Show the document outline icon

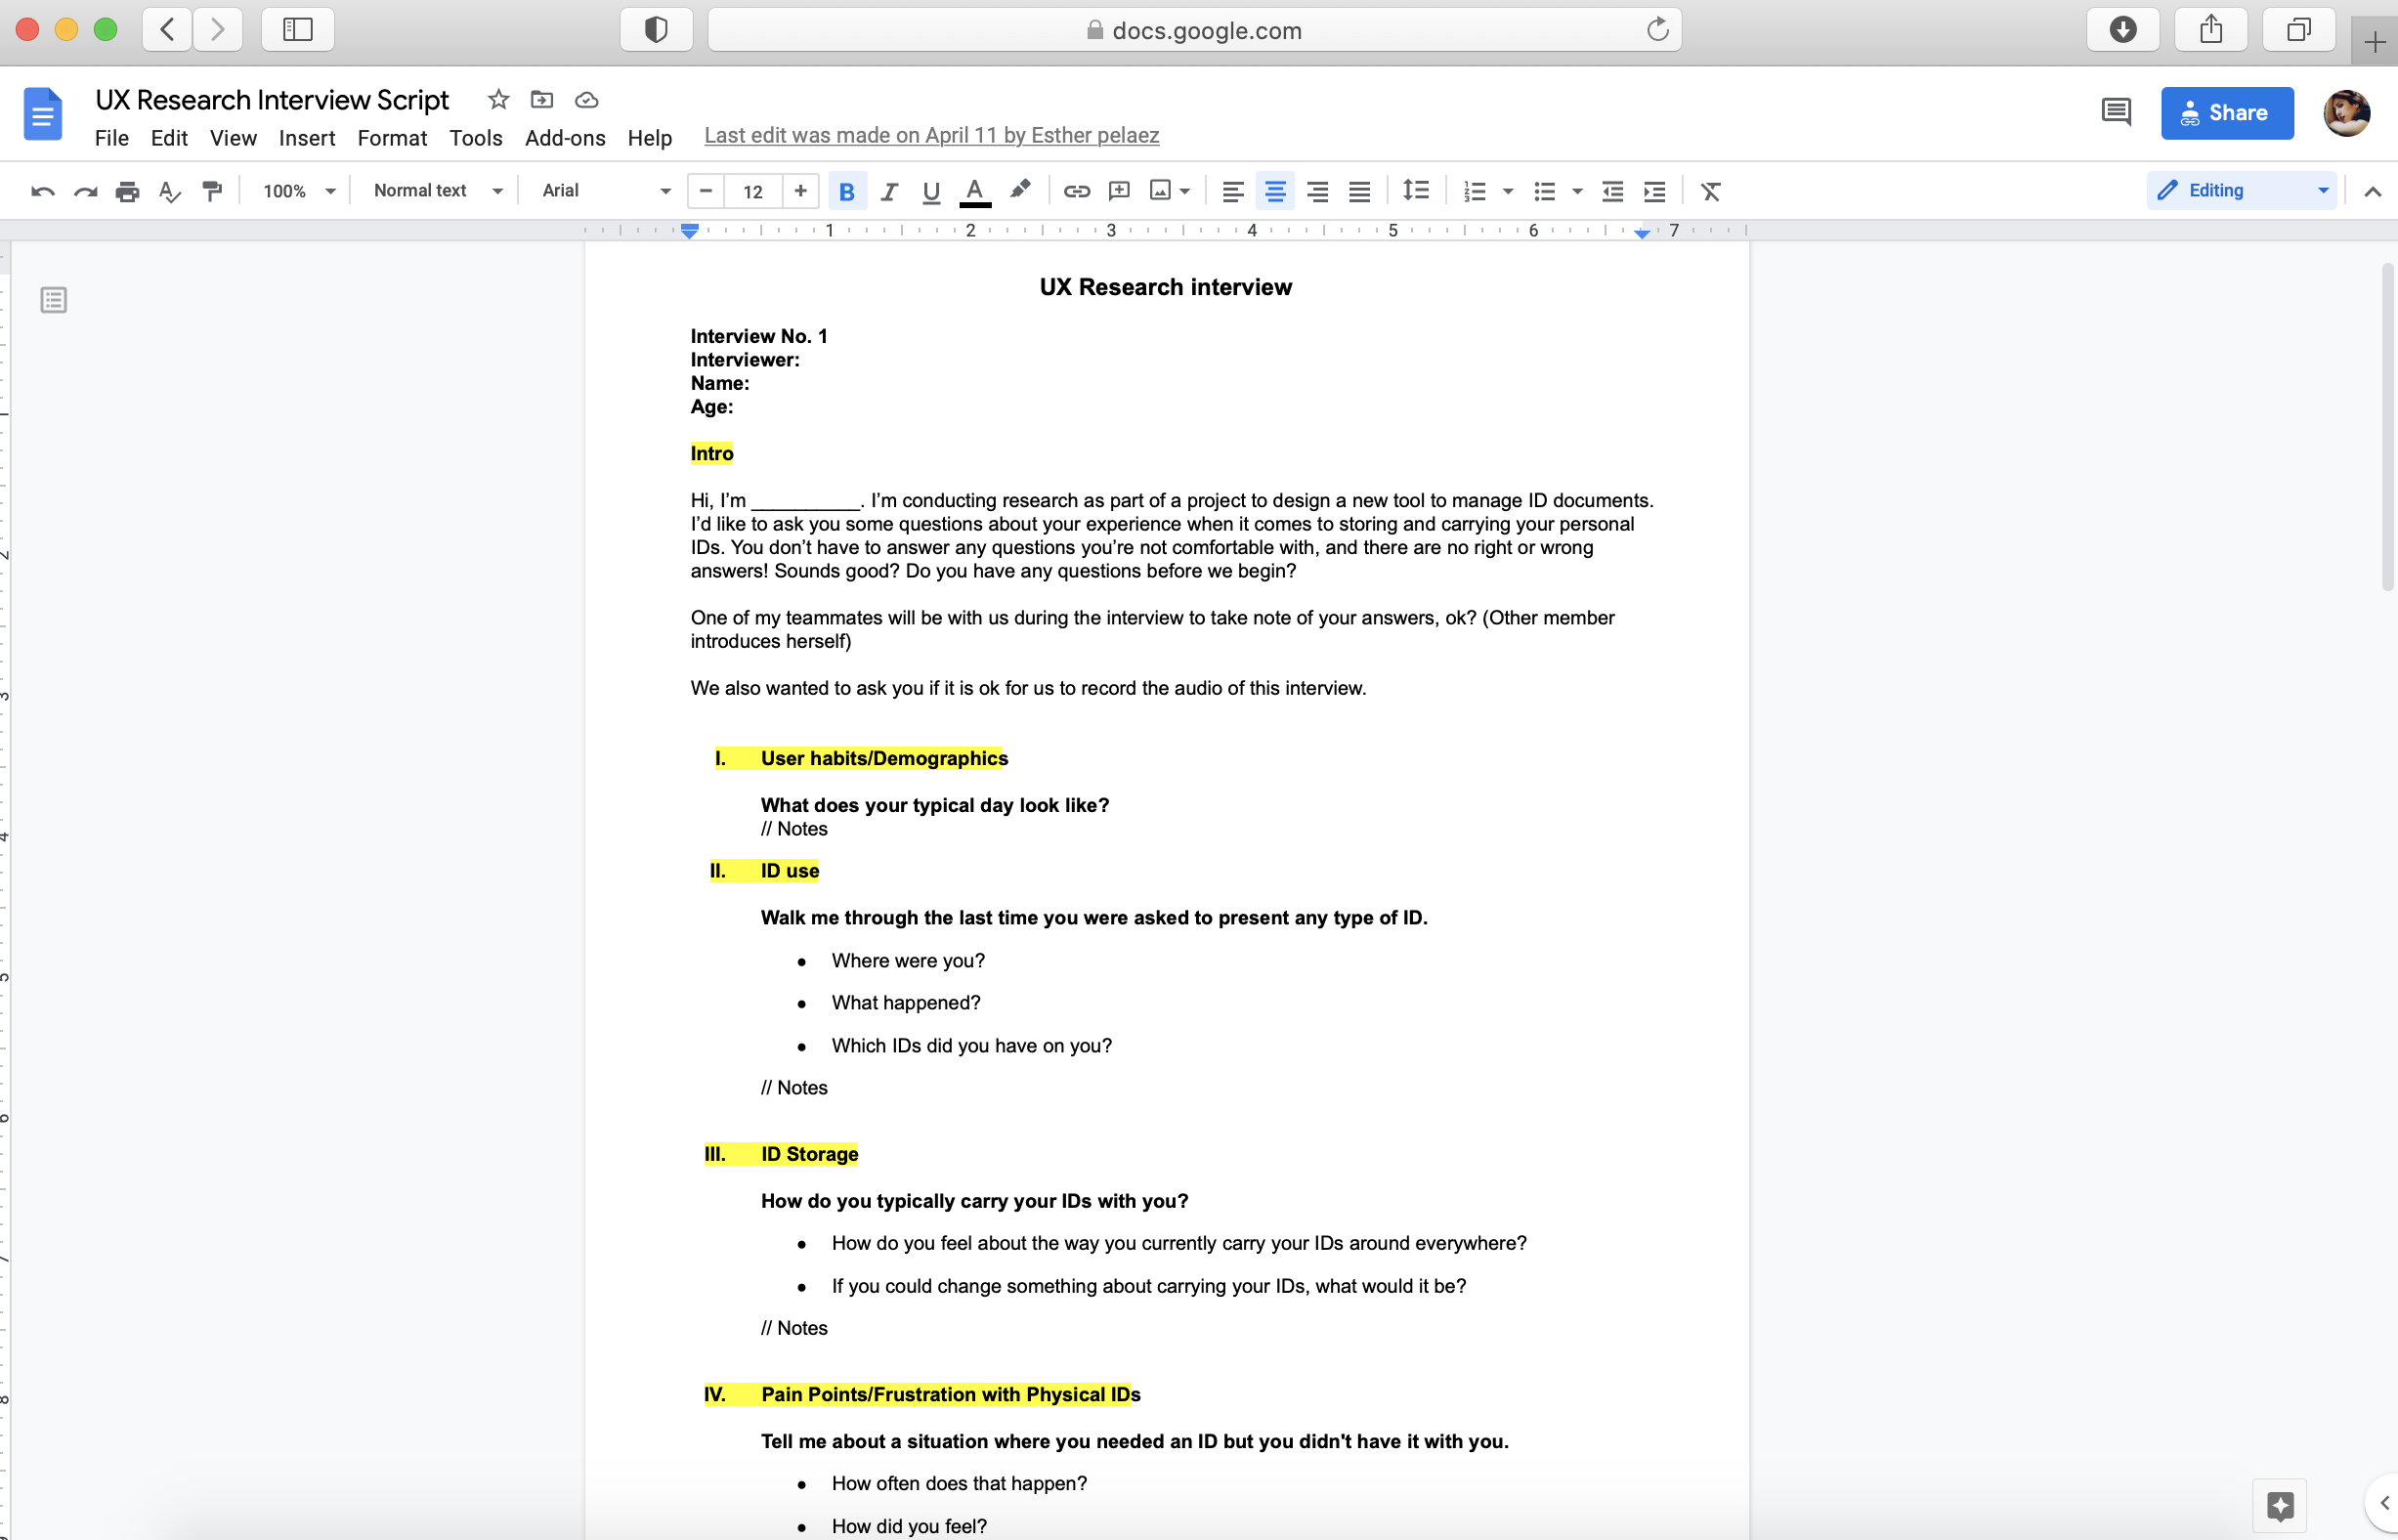54,300
